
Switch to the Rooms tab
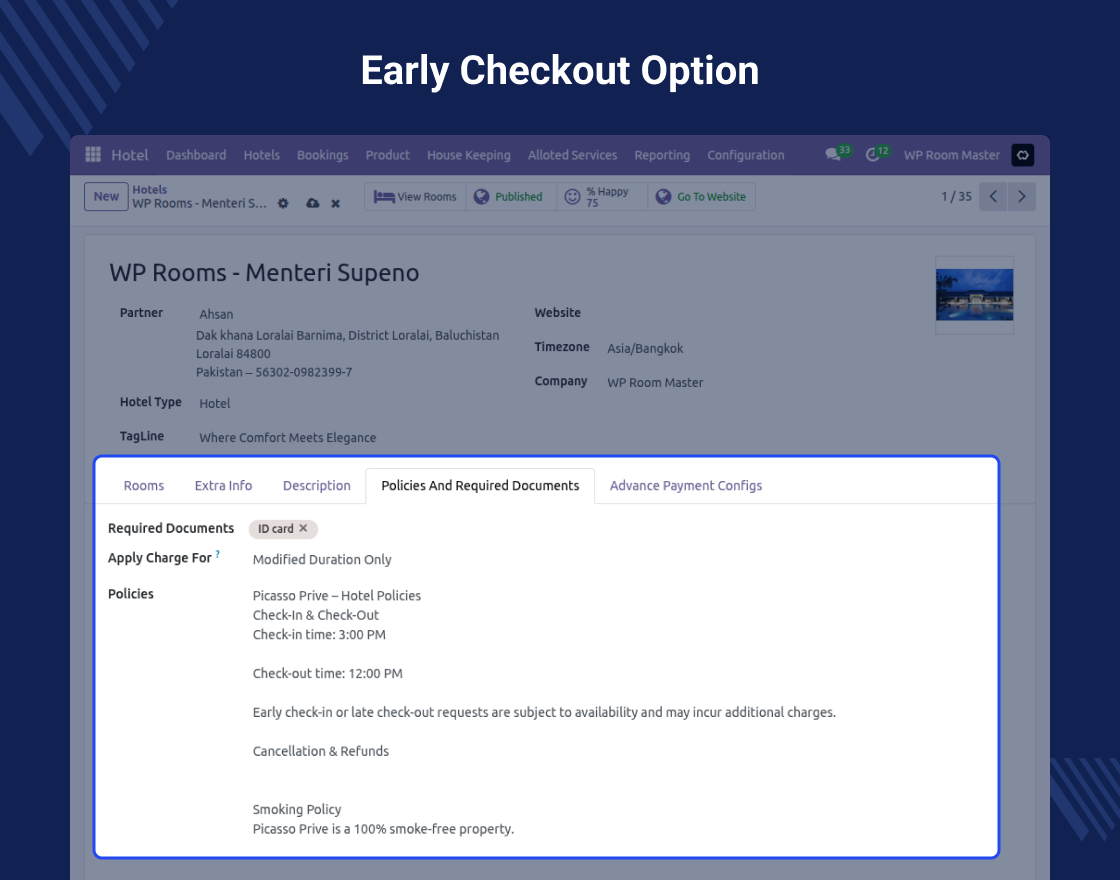(144, 486)
